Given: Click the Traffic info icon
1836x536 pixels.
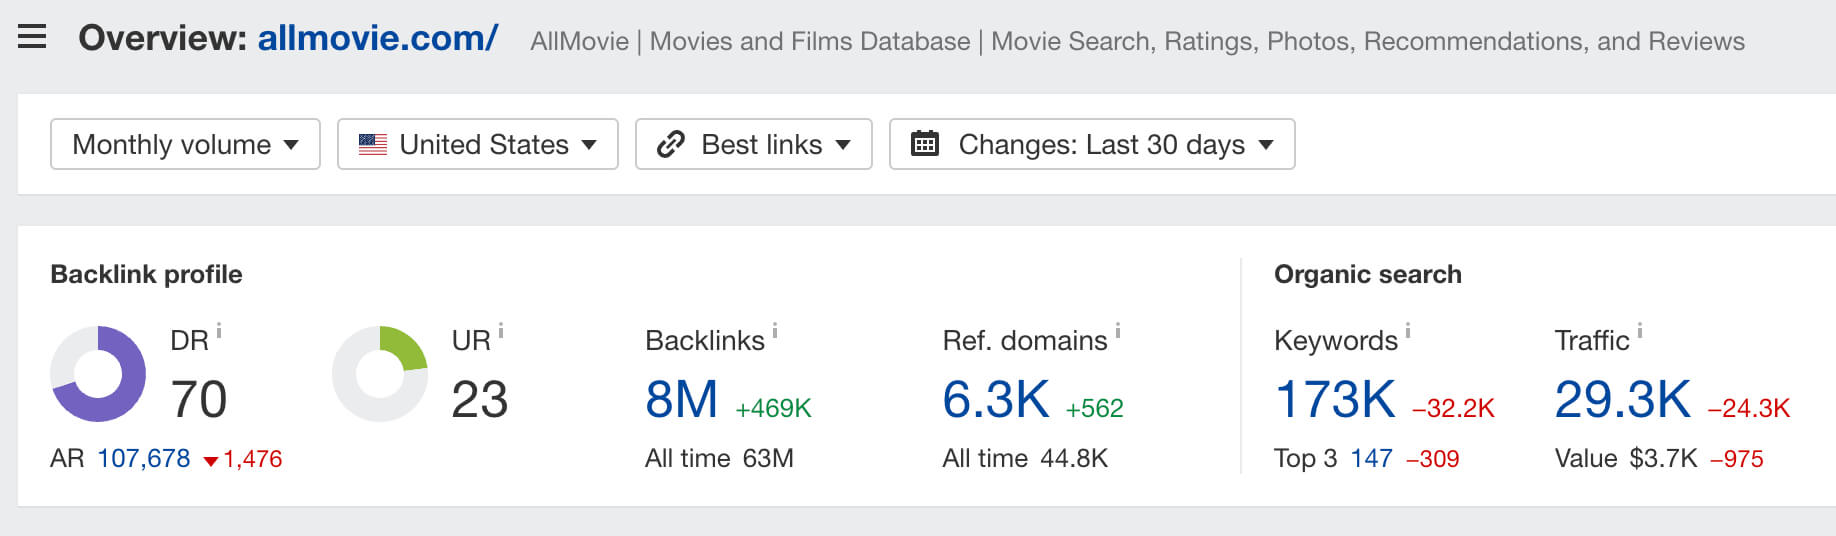Looking at the screenshot, I should tap(1640, 330).
